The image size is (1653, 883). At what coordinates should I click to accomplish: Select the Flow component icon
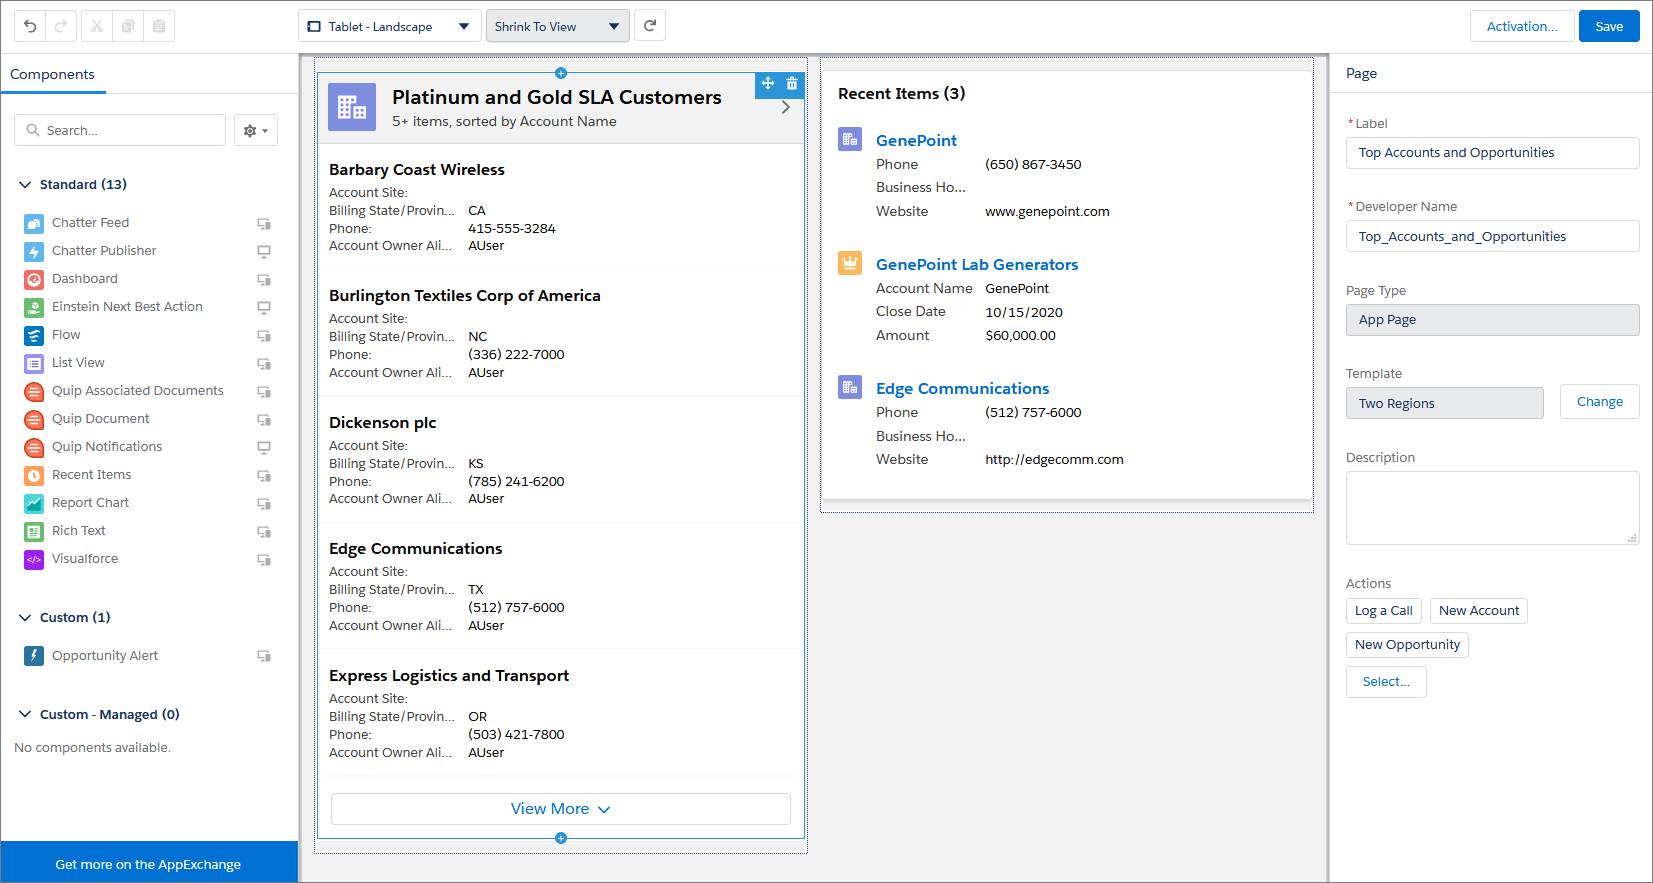tap(34, 335)
